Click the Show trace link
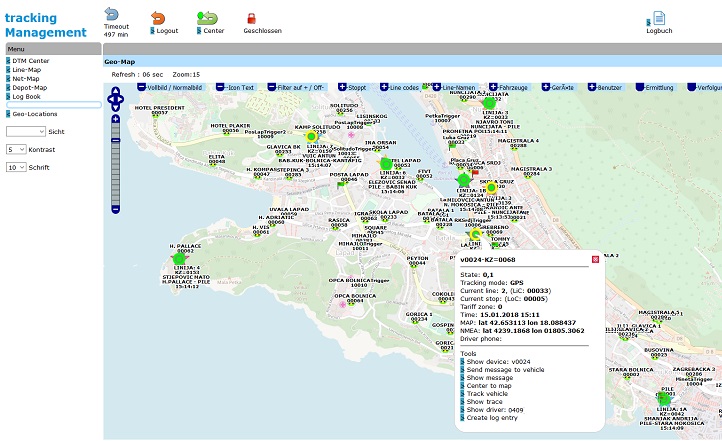722x441 pixels. click(484, 402)
